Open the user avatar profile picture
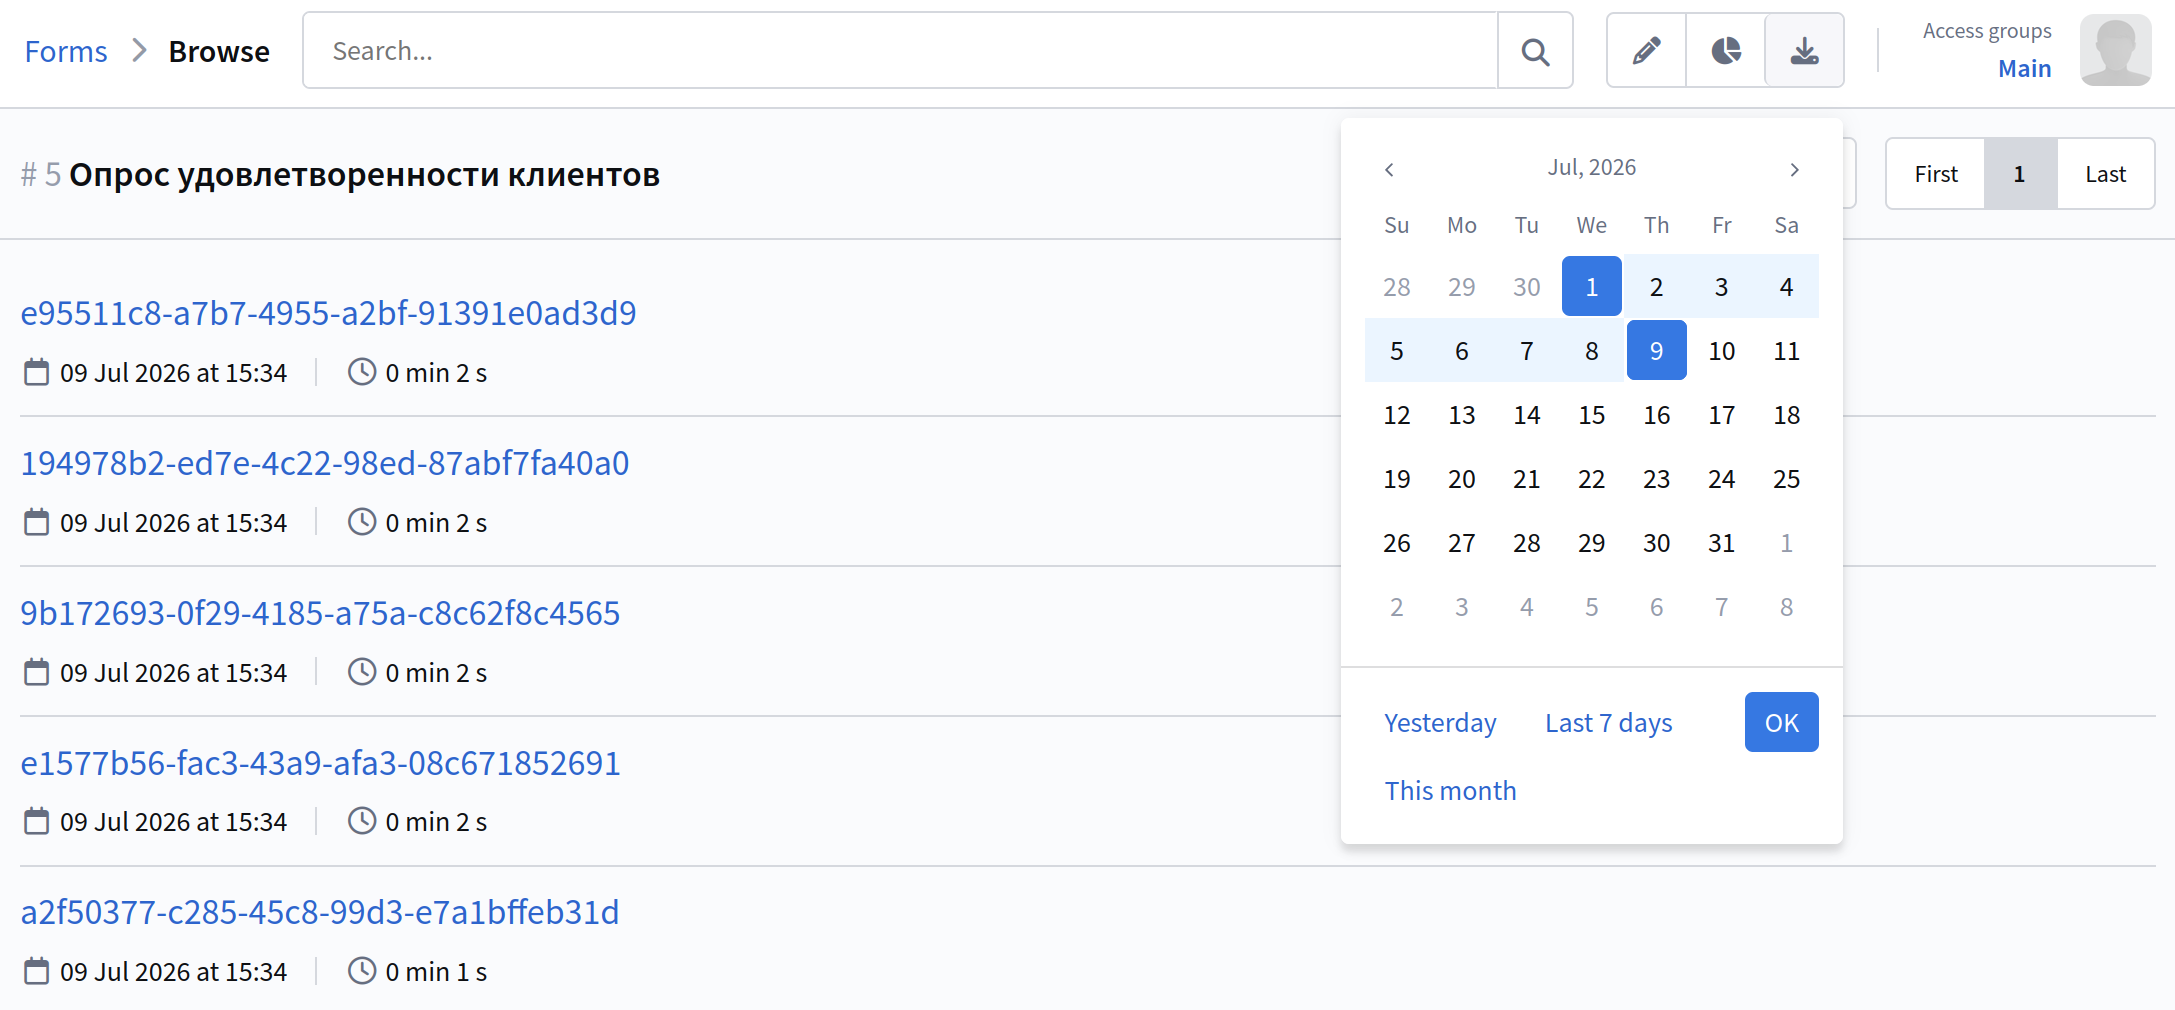Image resolution: width=2175 pixels, height=1010 pixels. click(2116, 50)
